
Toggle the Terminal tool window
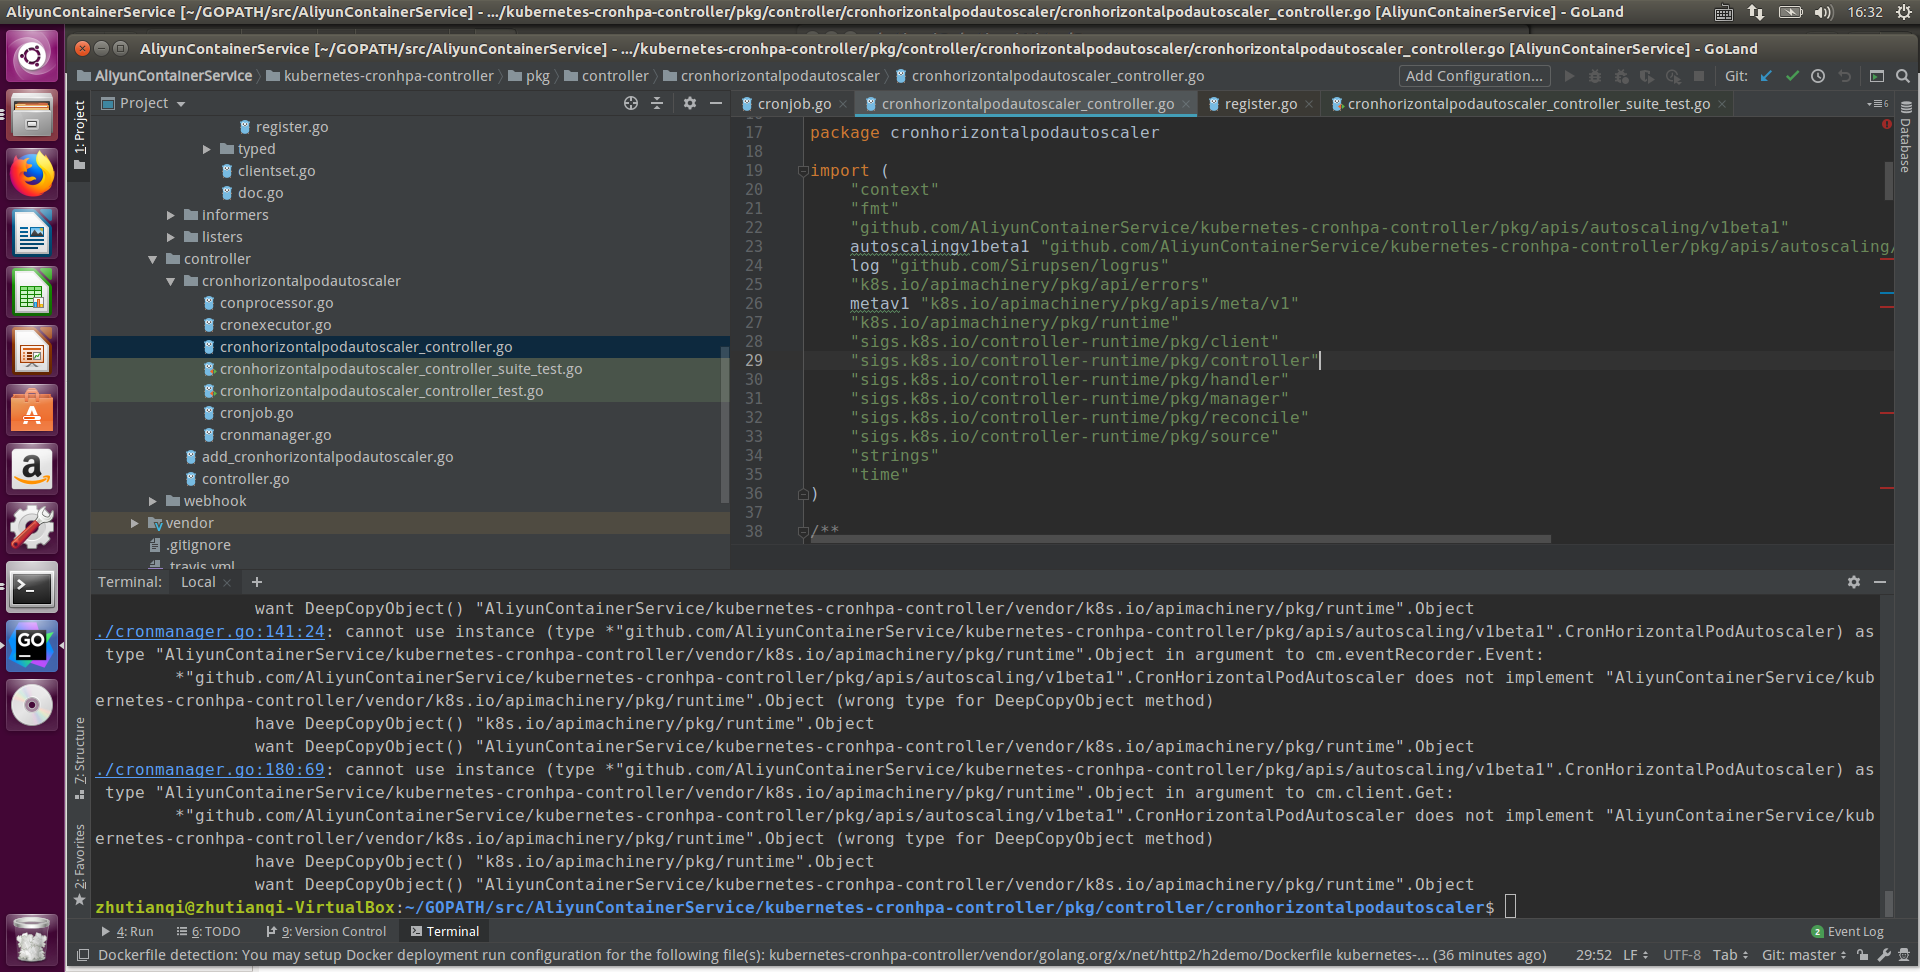coord(444,931)
